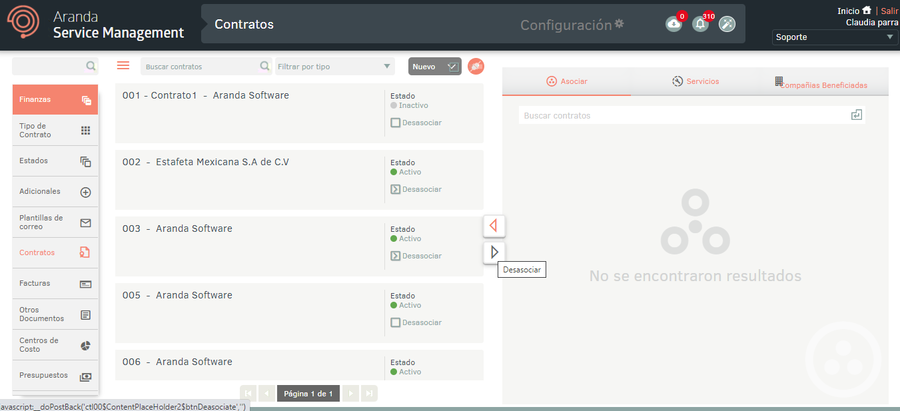The height and width of the screenshot is (411, 900).
Task: Open the Soporte project dropdown
Action: pos(835,37)
